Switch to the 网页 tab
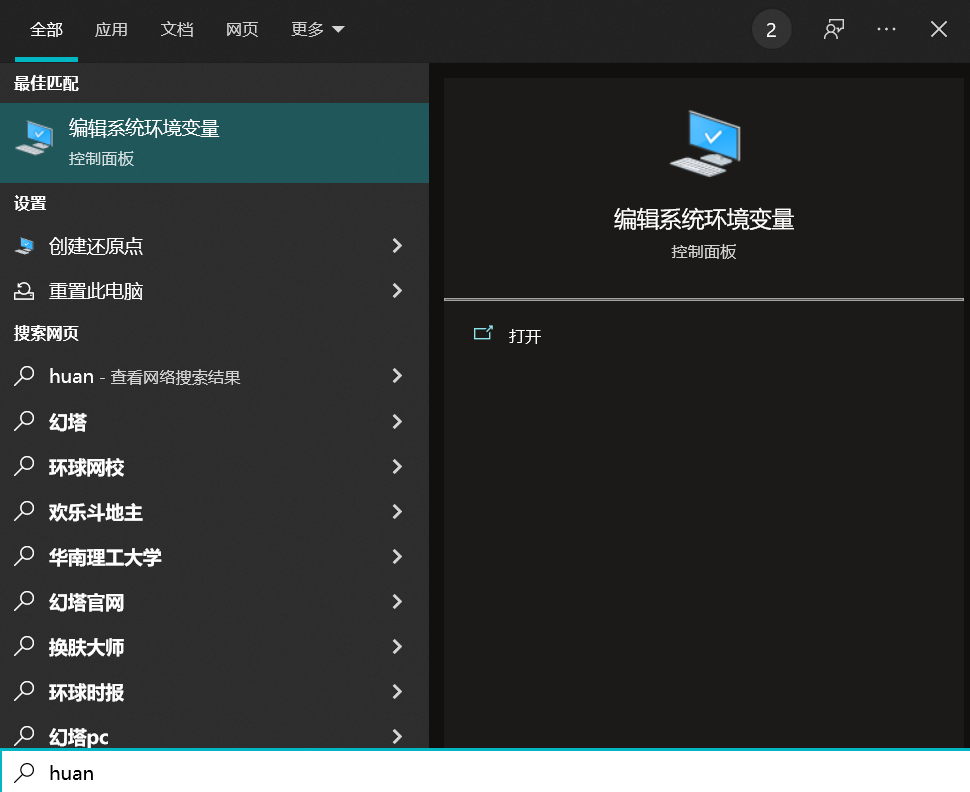 coord(242,29)
